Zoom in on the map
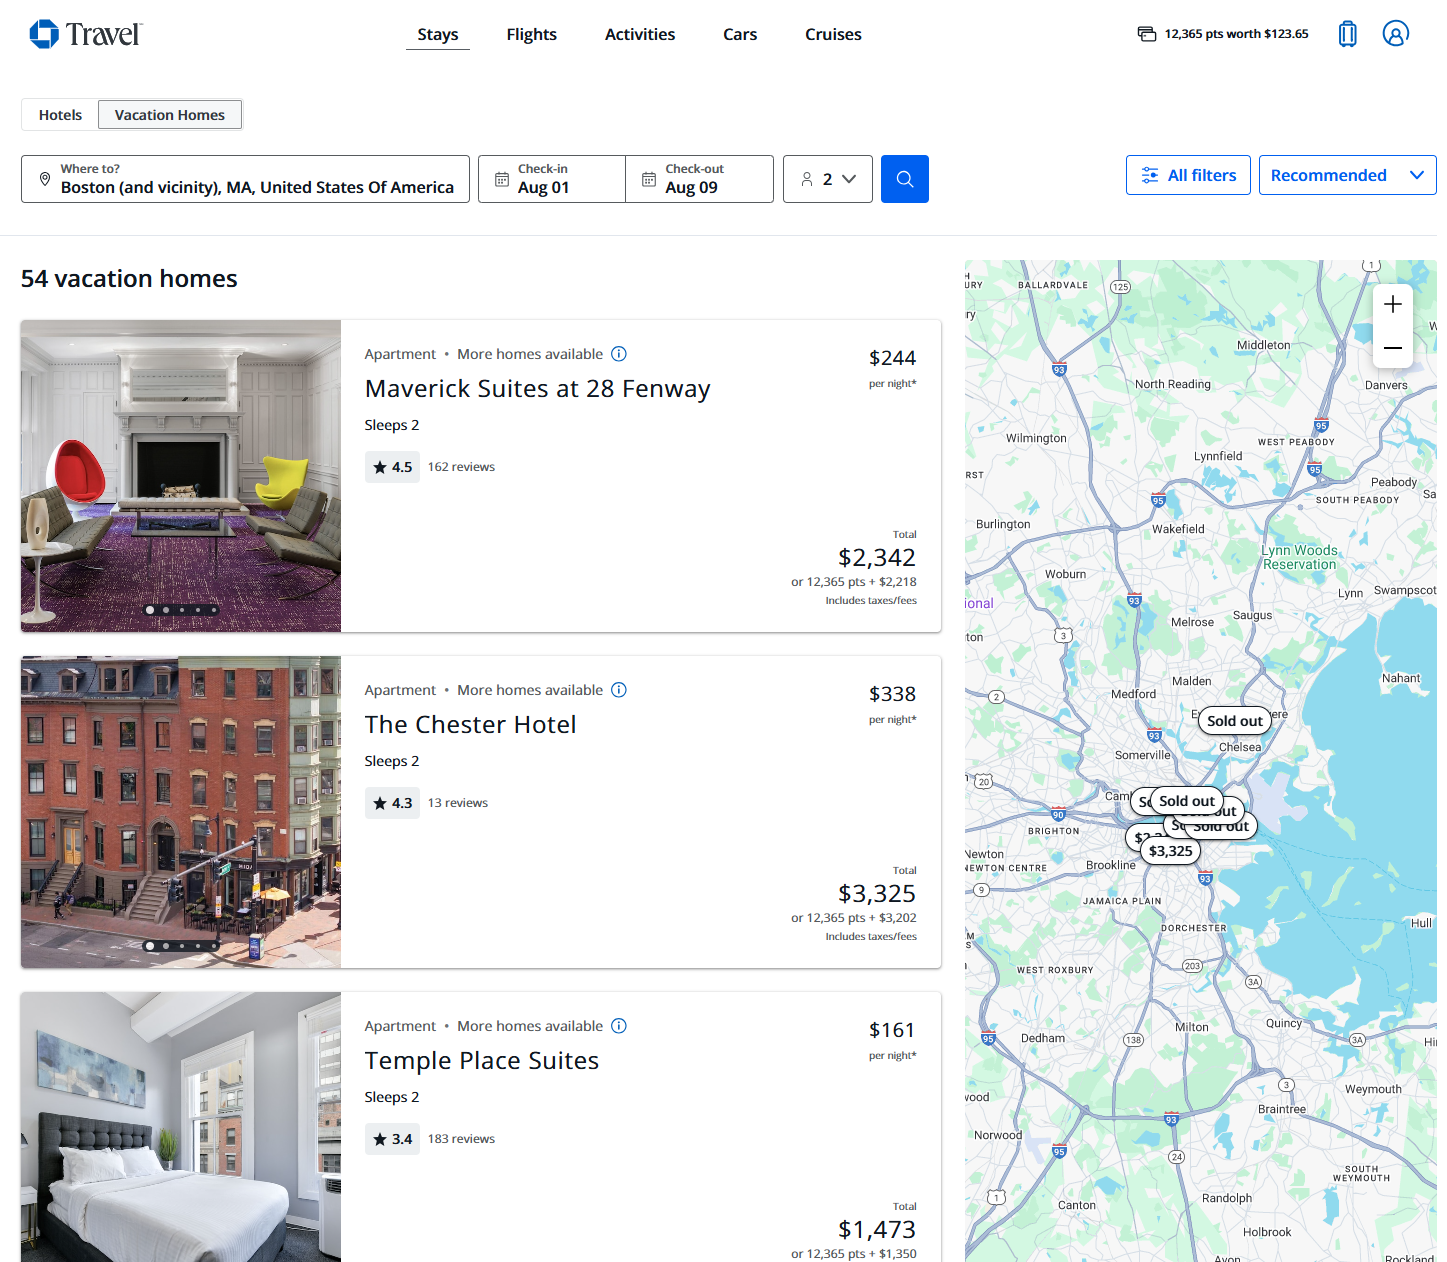The height and width of the screenshot is (1262, 1447). 1392,305
